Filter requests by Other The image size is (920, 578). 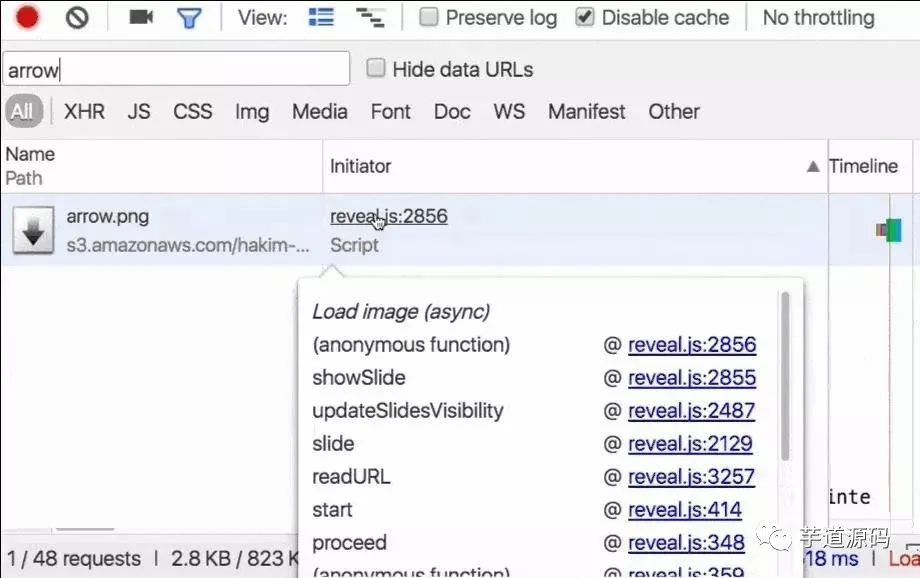pos(674,111)
